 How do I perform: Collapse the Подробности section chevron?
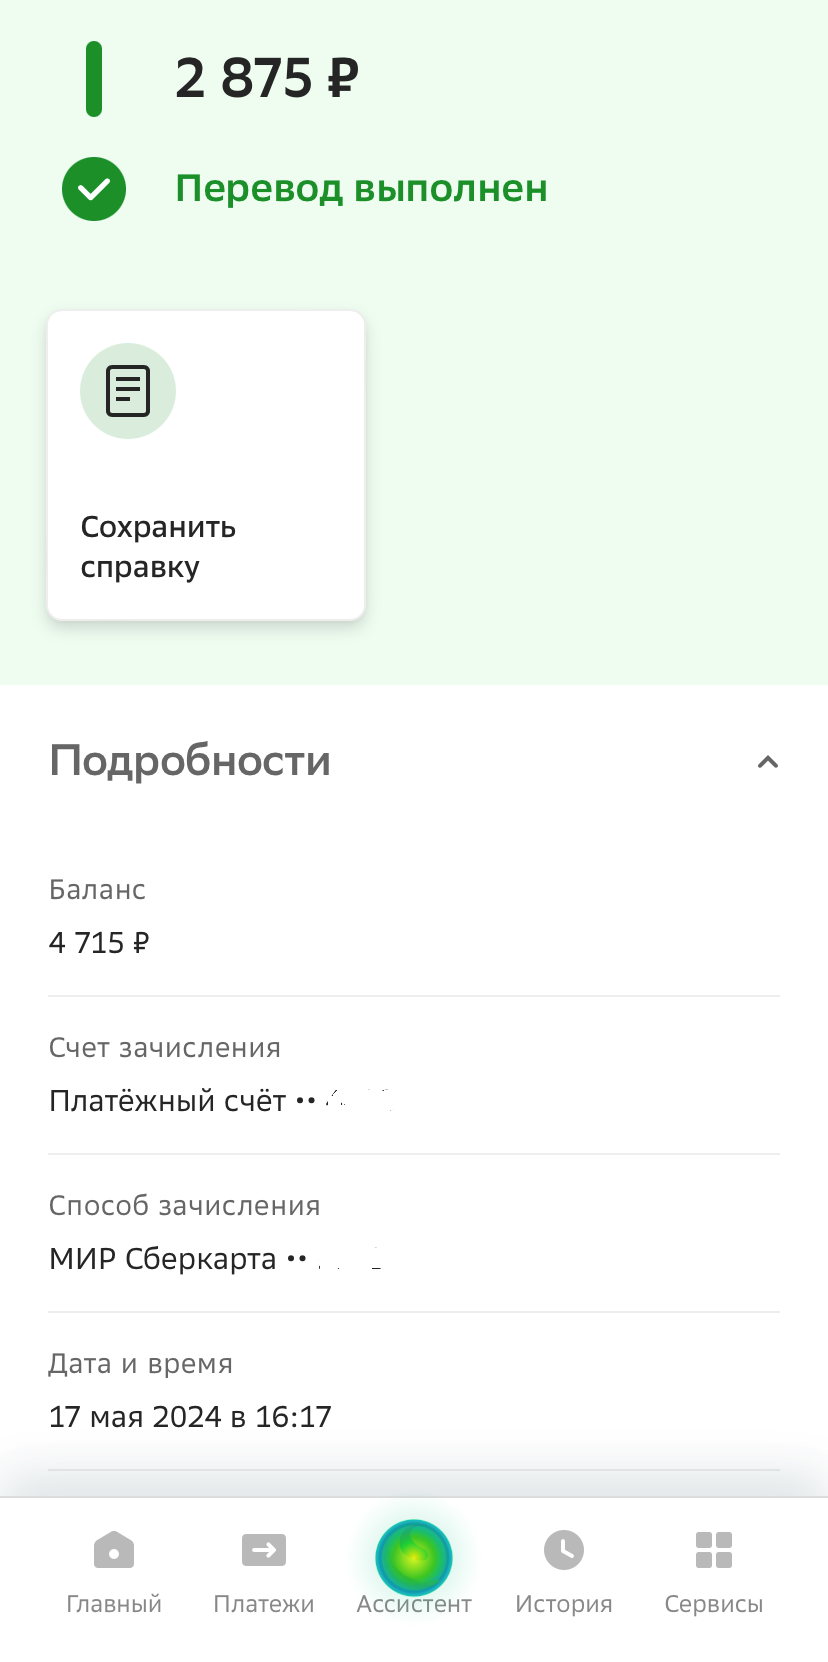(767, 762)
